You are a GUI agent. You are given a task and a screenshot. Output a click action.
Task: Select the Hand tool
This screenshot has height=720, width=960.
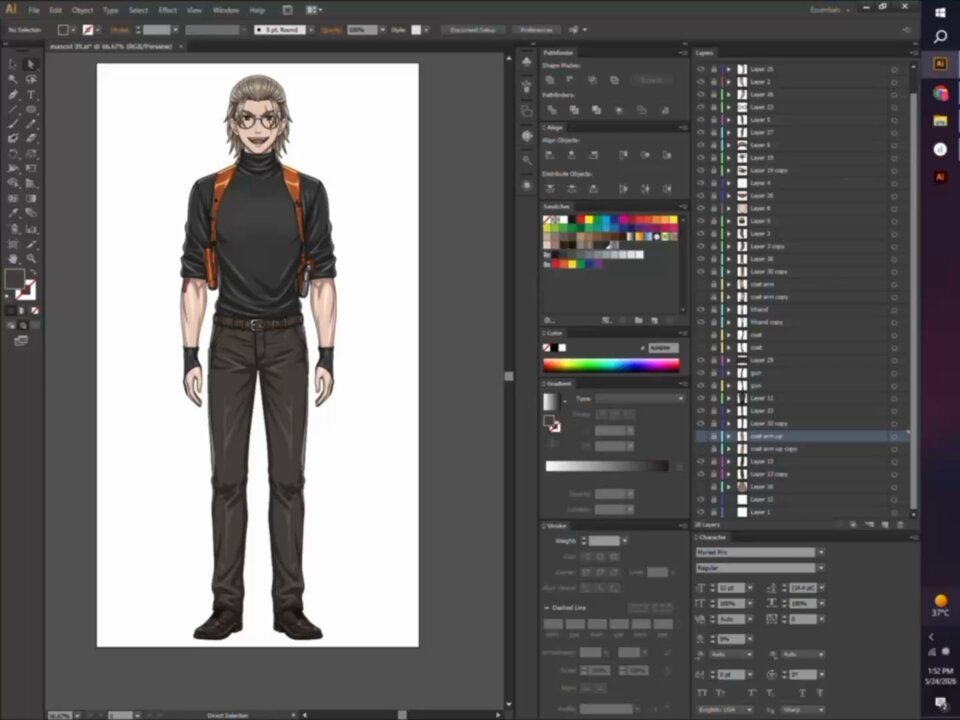click(13, 258)
